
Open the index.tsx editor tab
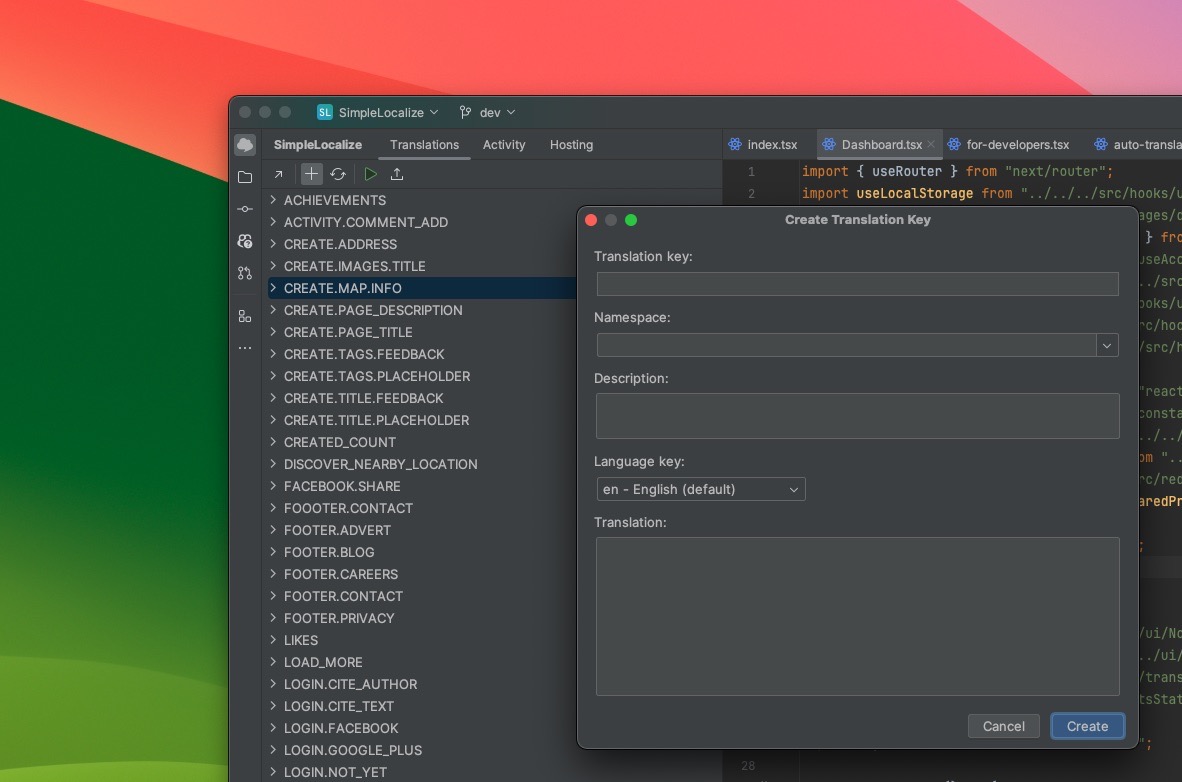[764, 144]
